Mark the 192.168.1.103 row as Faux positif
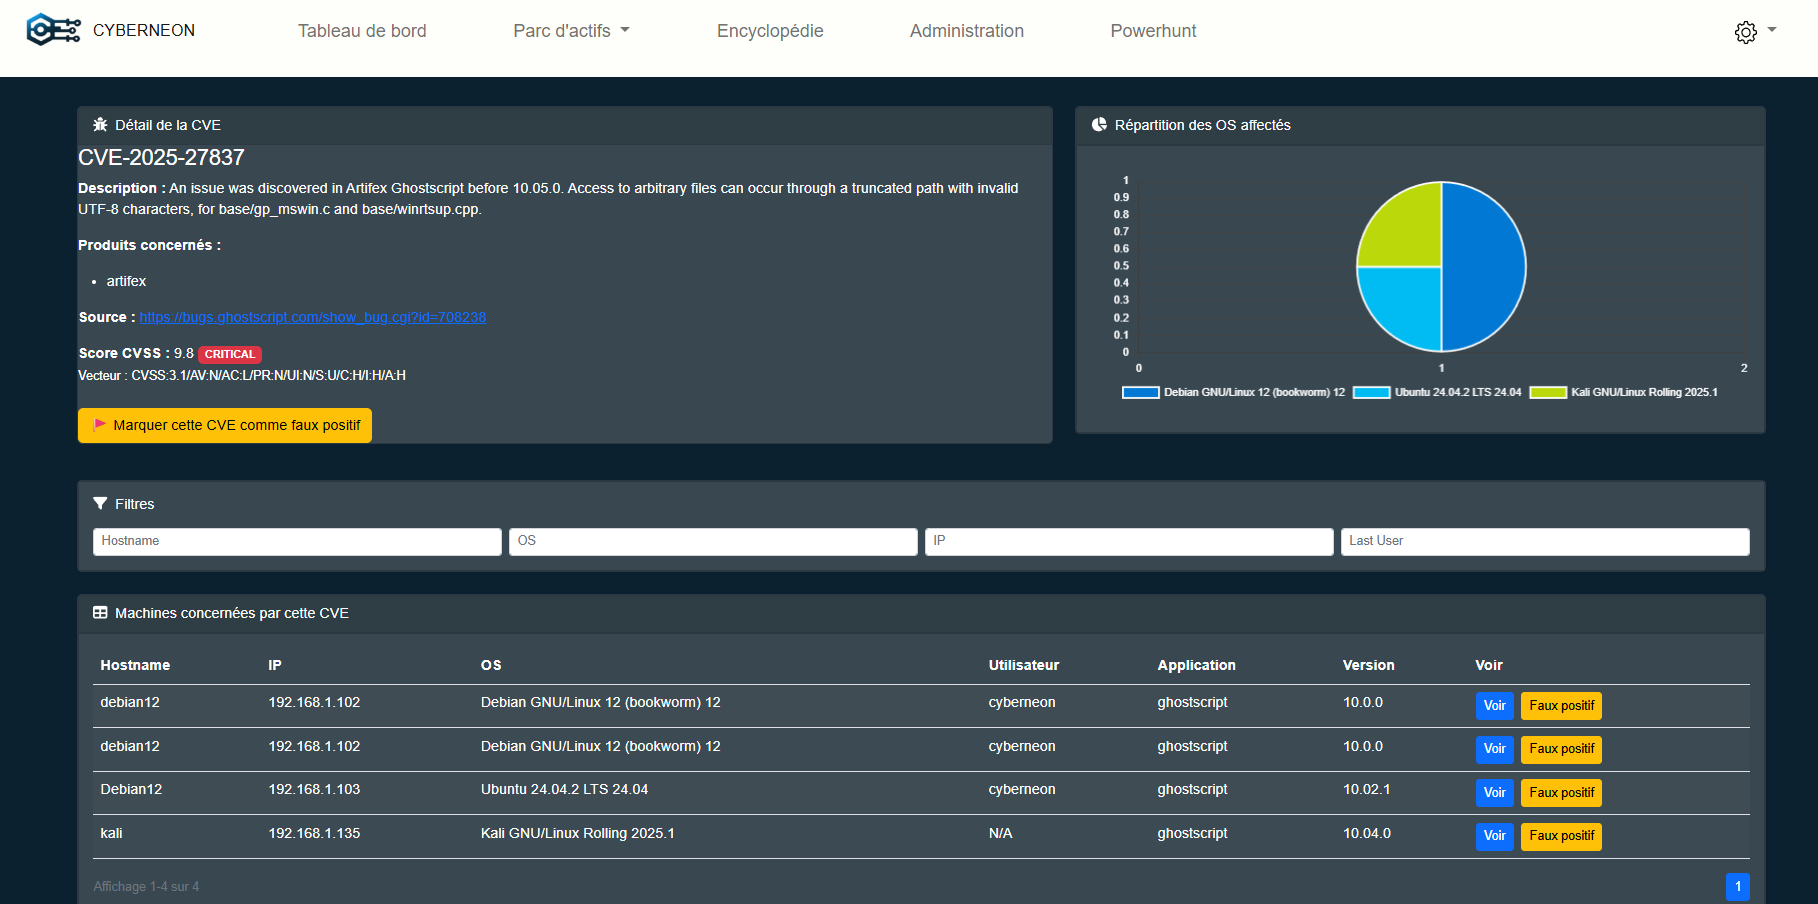The image size is (1818, 904). pyautogui.click(x=1561, y=793)
